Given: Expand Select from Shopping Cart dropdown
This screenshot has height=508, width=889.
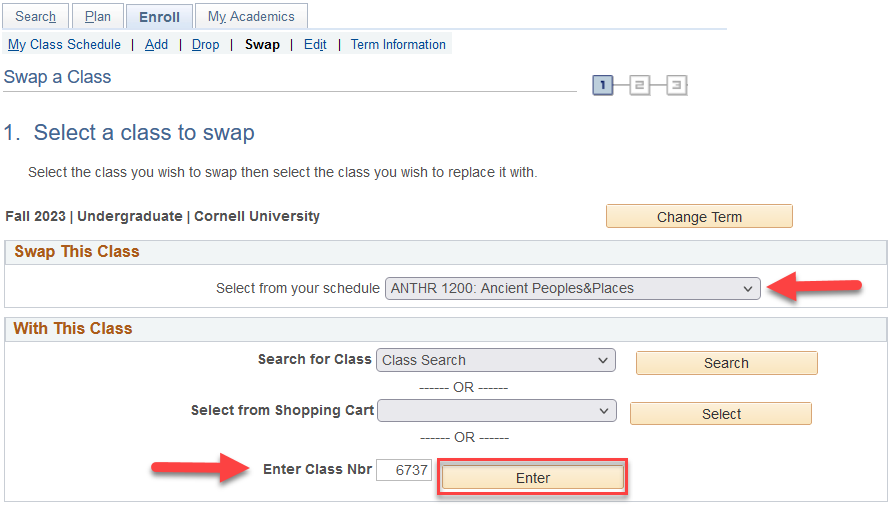Looking at the screenshot, I should point(496,411).
